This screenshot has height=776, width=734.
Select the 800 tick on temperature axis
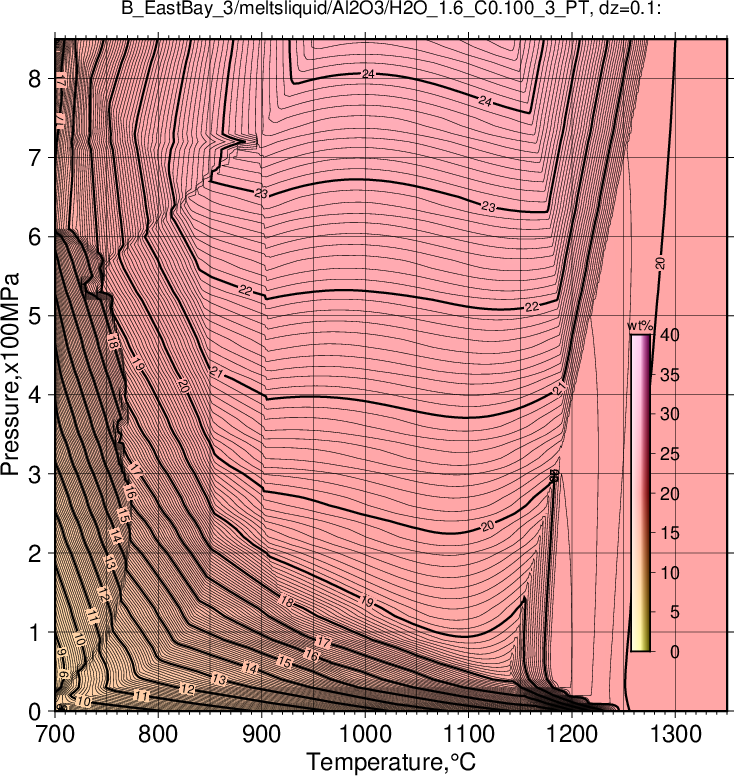(x=158, y=734)
